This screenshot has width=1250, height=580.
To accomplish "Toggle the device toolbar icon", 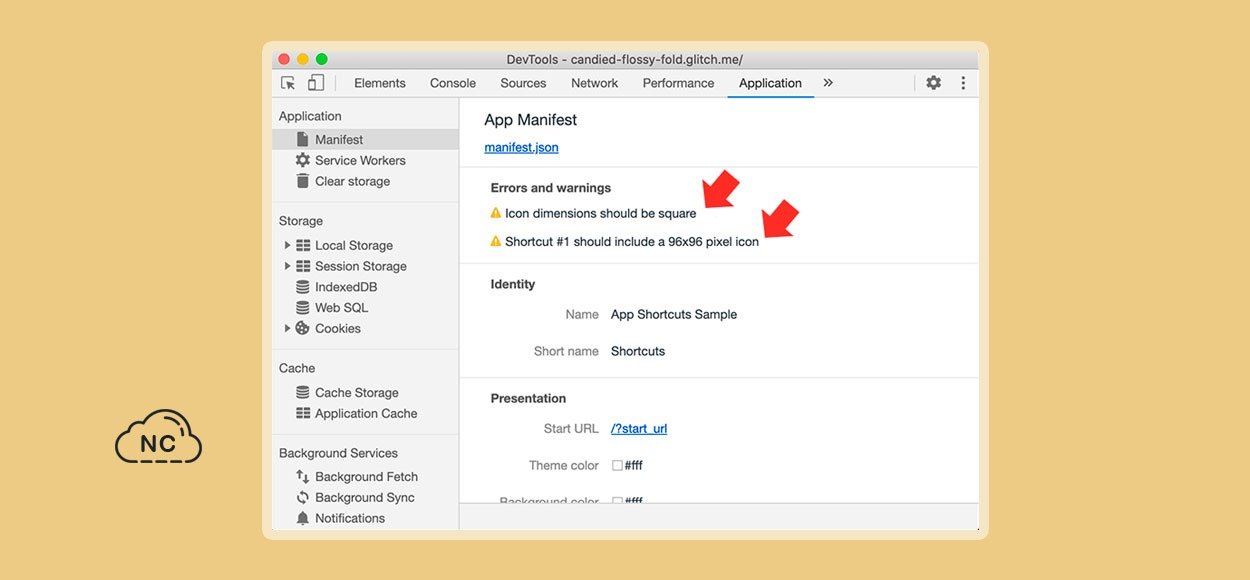I will click(316, 83).
